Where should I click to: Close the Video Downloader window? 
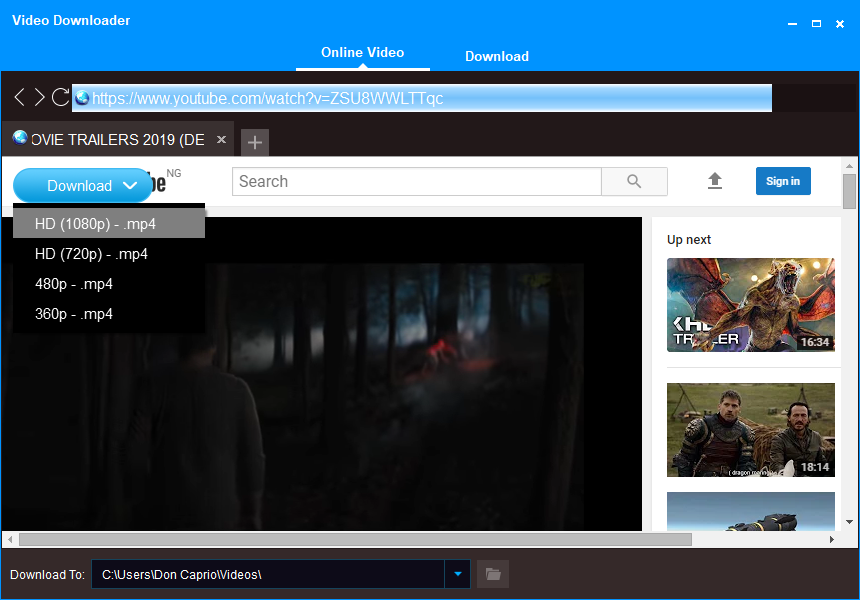click(x=840, y=24)
